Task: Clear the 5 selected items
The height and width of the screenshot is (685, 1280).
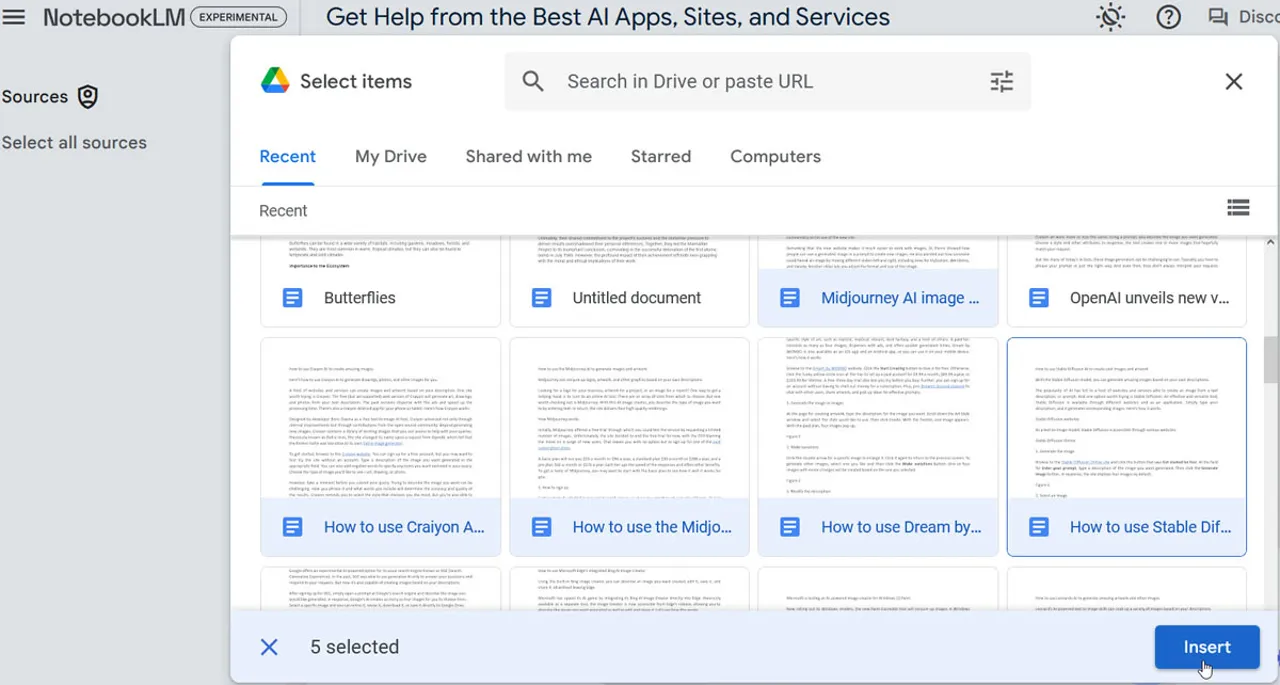Action: pyautogui.click(x=269, y=647)
